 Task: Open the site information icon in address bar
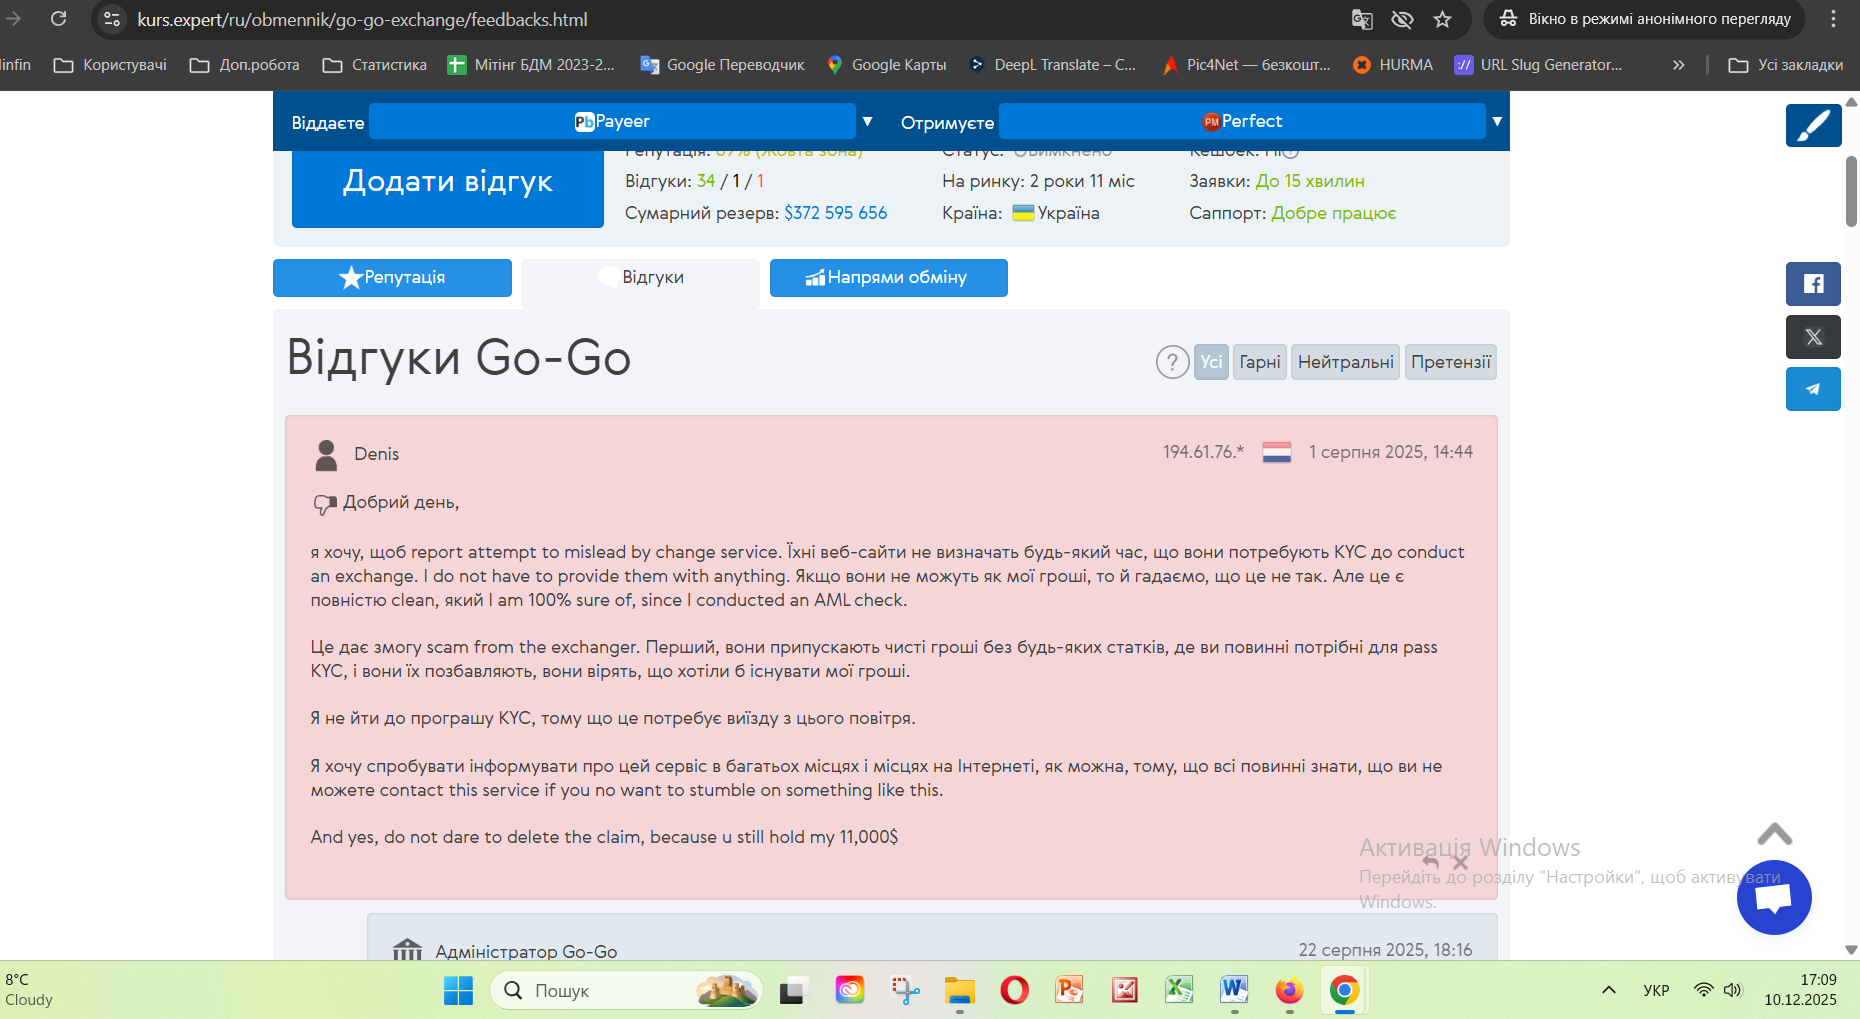[112, 19]
